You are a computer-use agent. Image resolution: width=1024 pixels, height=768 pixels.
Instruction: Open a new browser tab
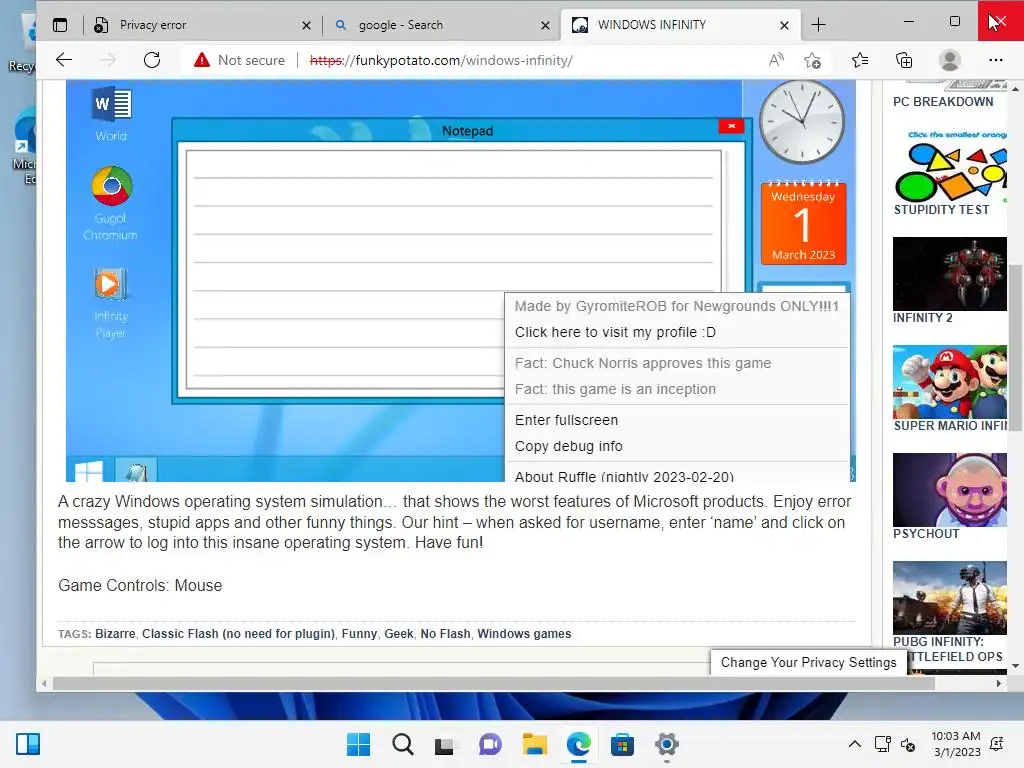(818, 25)
